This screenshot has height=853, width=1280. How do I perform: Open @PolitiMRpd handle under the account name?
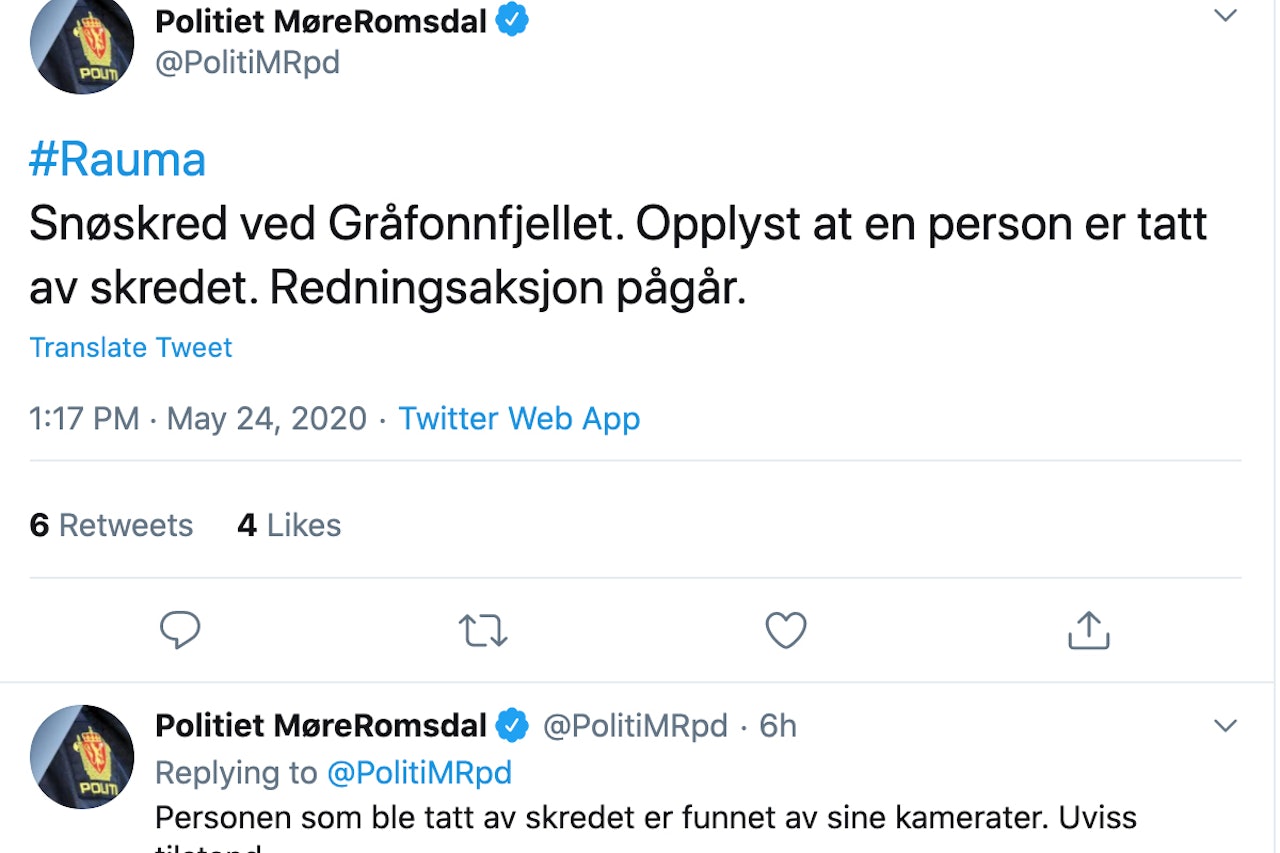pos(249,62)
